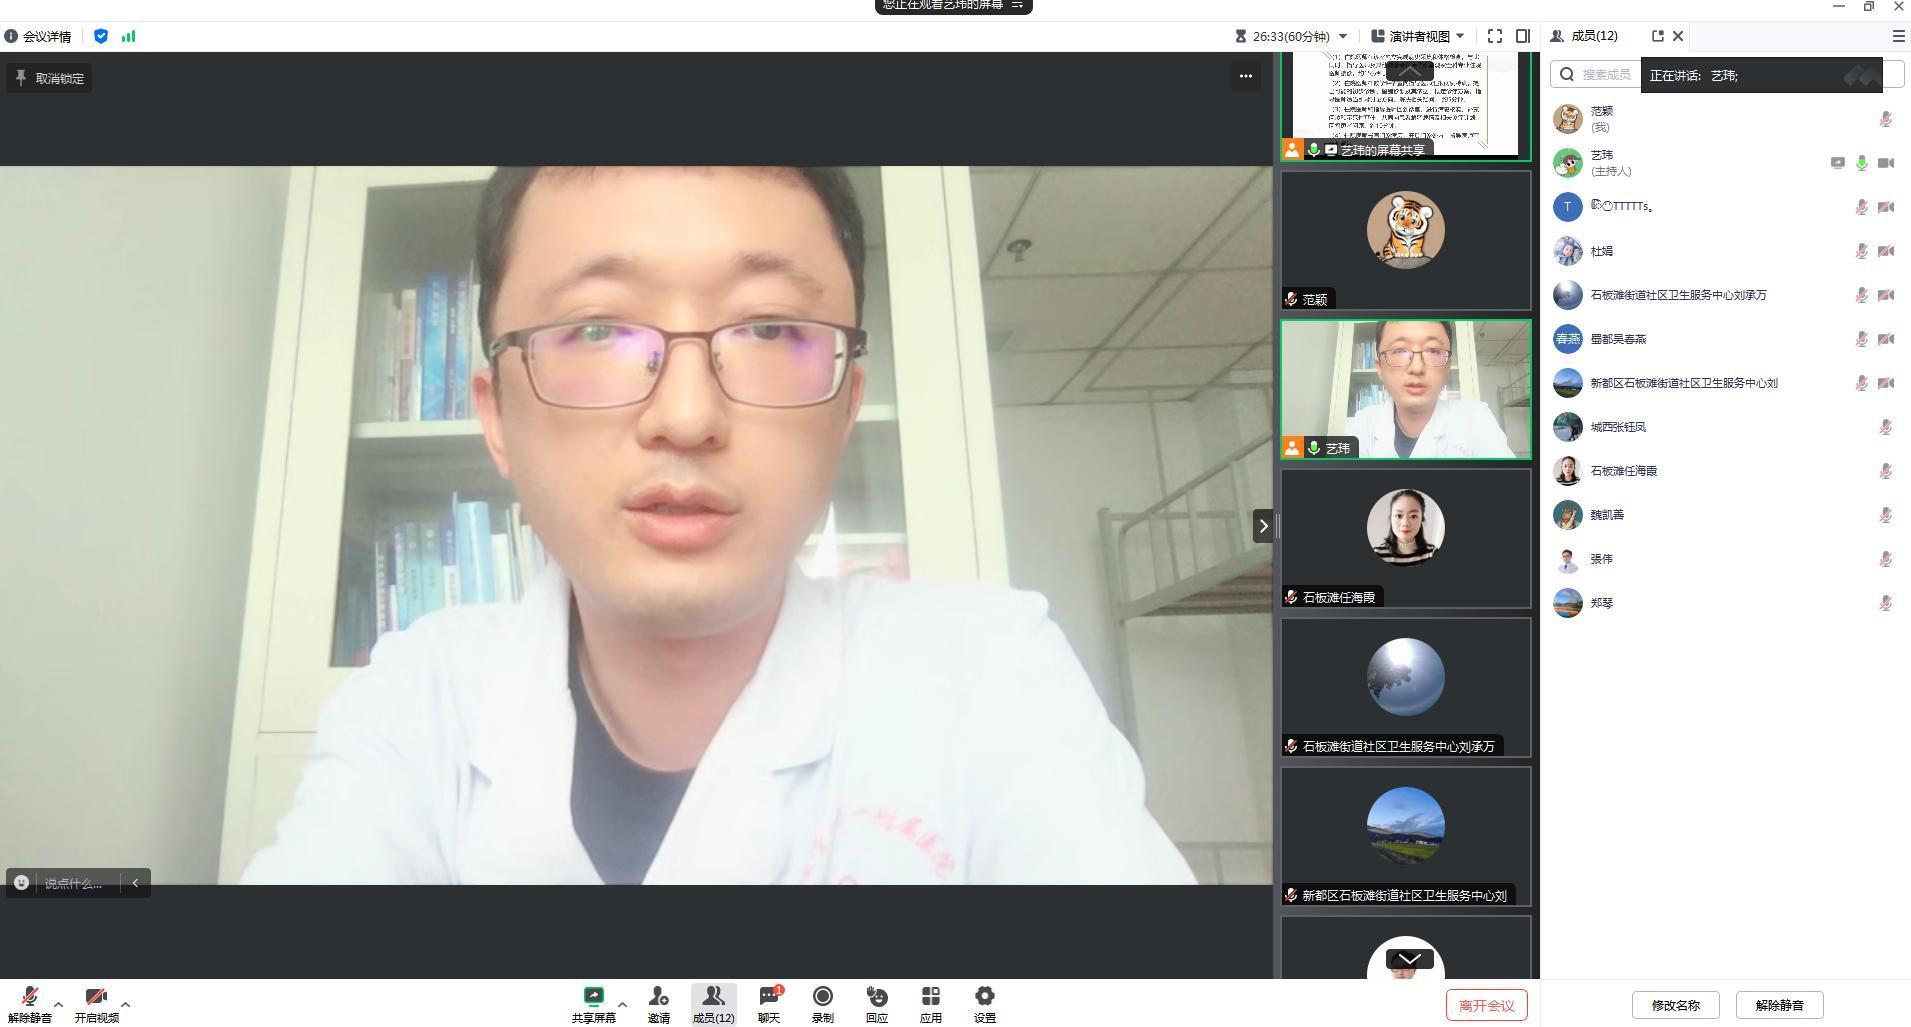The height and width of the screenshot is (1027, 1911).
Task: Check the green network signal icon
Action: pos(128,36)
